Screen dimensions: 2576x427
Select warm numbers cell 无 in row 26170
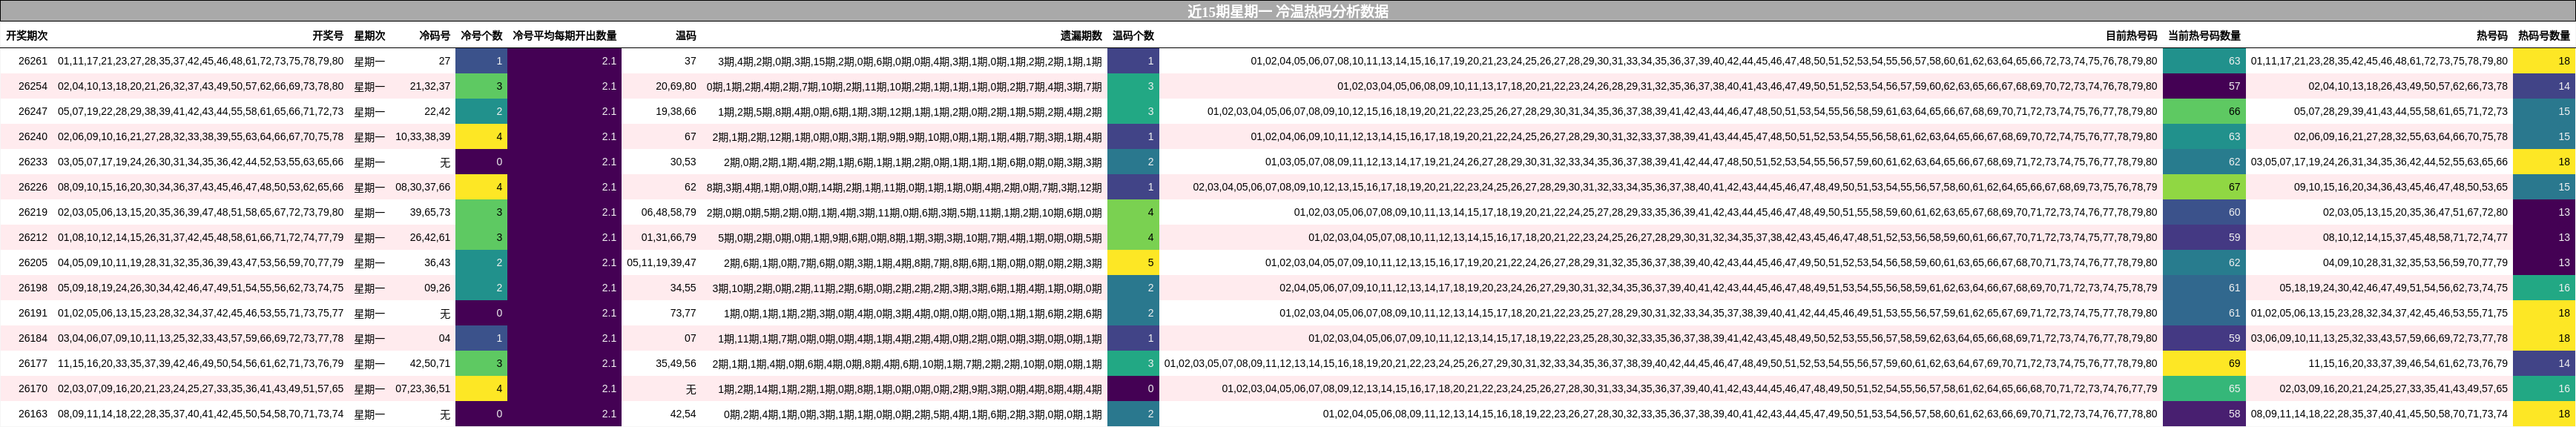click(691, 389)
